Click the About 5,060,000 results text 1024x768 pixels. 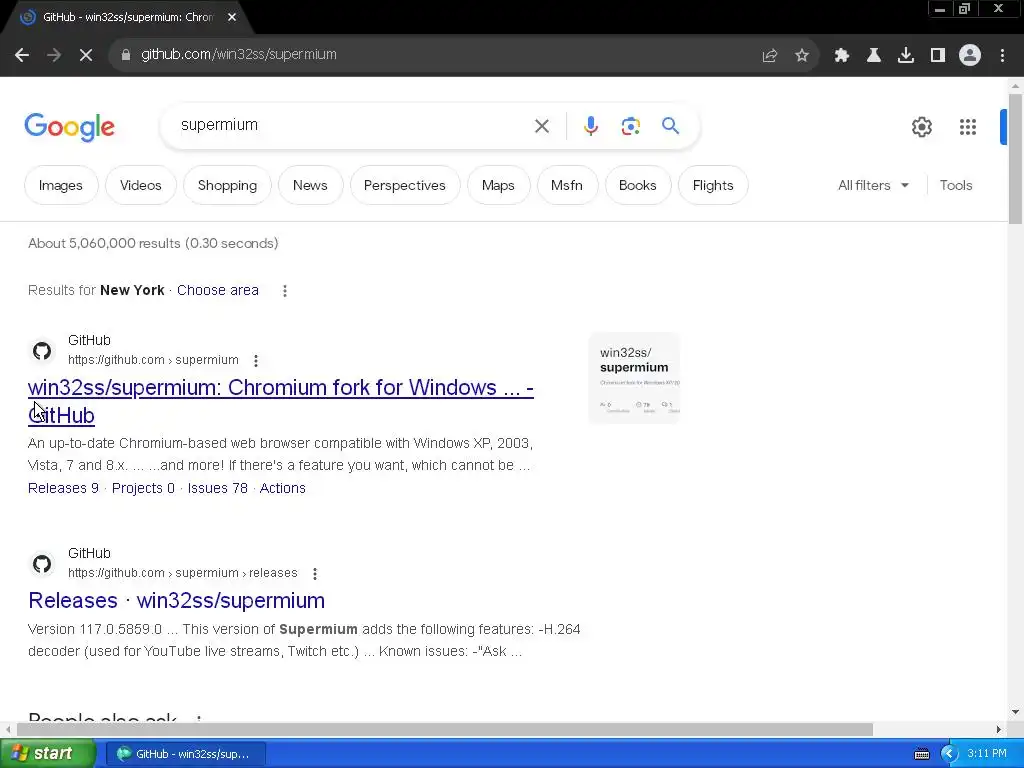coord(153,243)
